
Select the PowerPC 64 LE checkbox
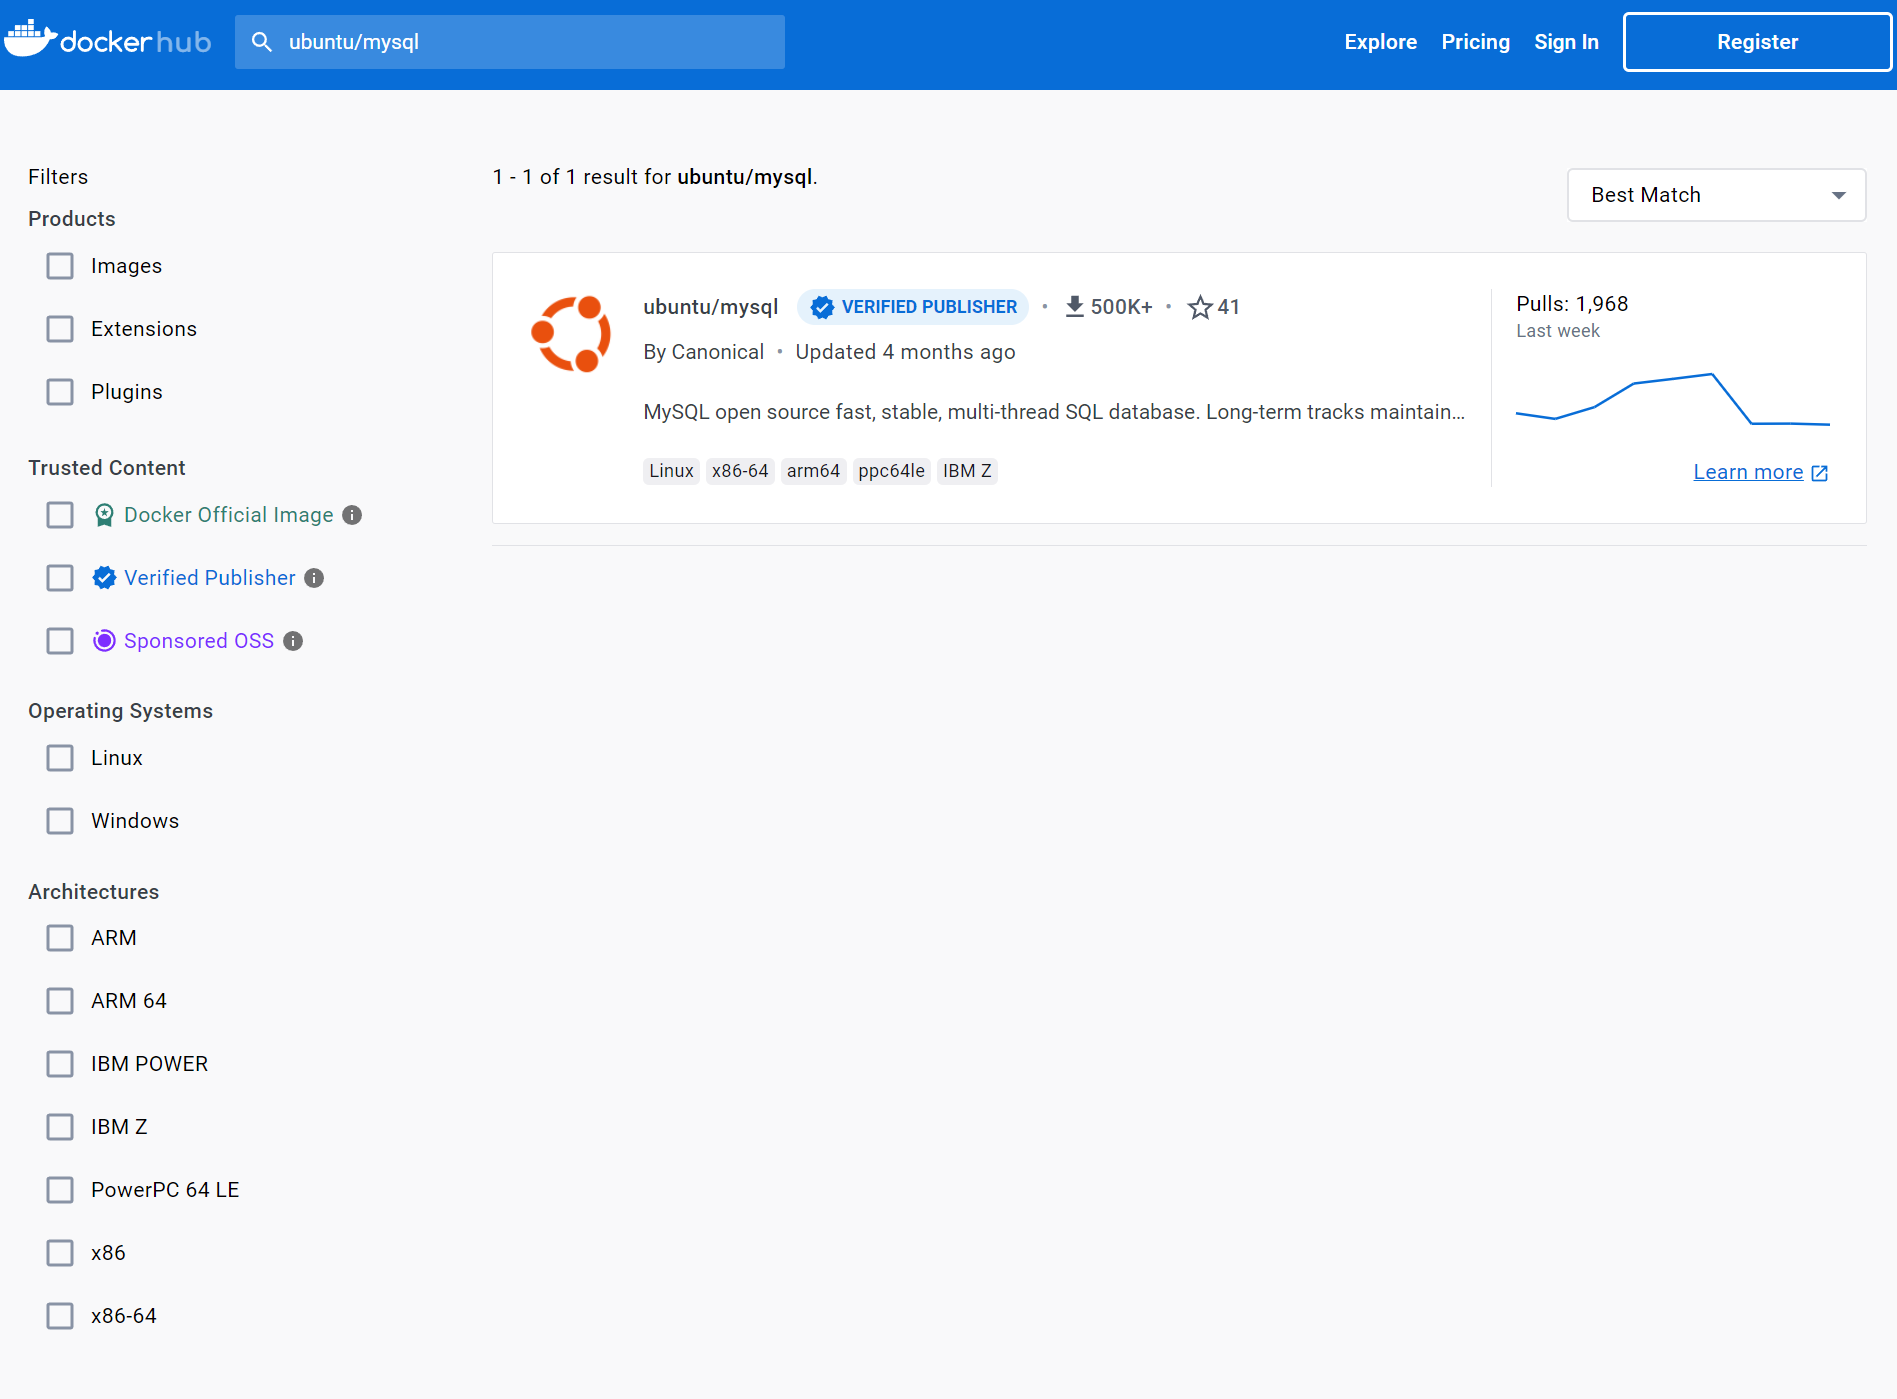pyautogui.click(x=60, y=1190)
